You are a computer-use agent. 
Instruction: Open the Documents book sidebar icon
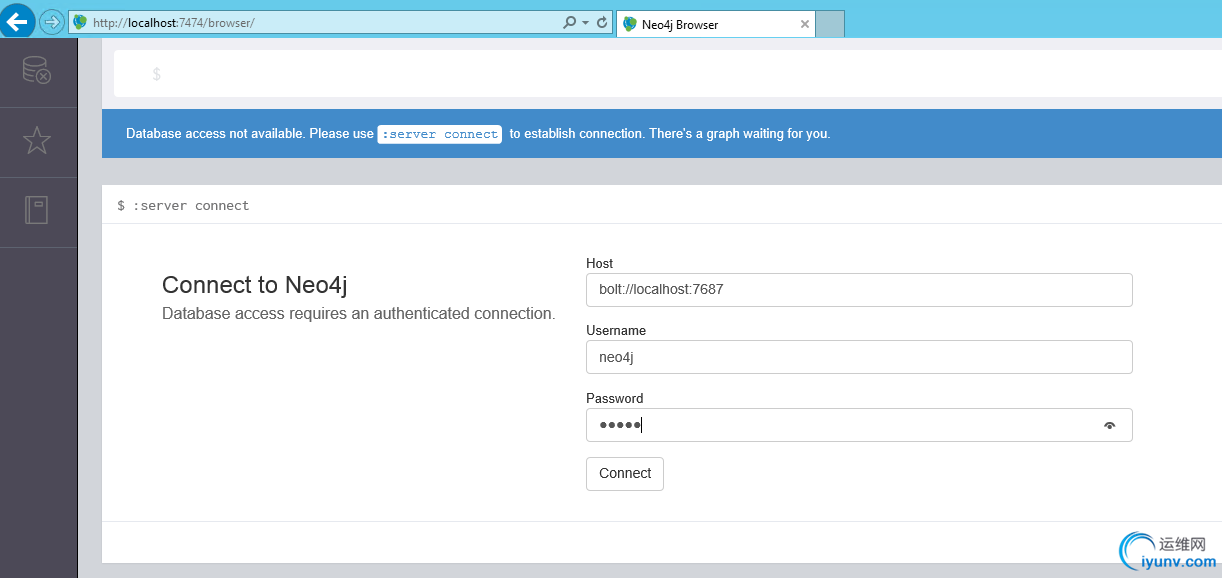coord(36,210)
